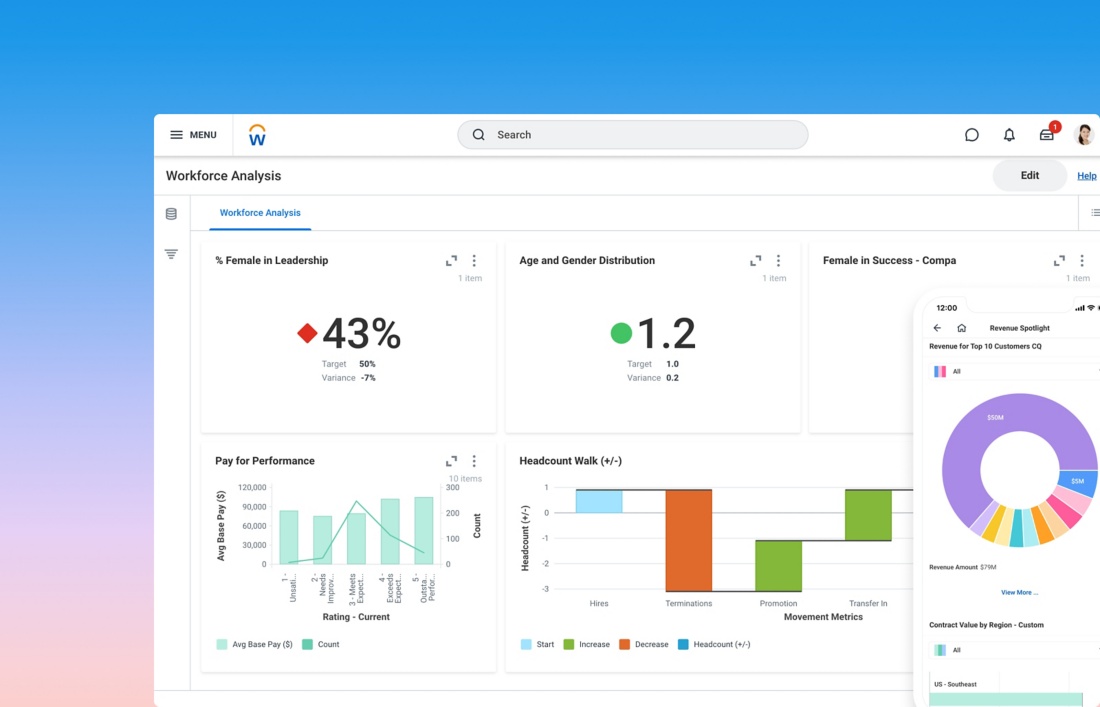This screenshot has width=1100, height=707.
Task: Open % Female in Leadership options menu
Action: click(474, 261)
